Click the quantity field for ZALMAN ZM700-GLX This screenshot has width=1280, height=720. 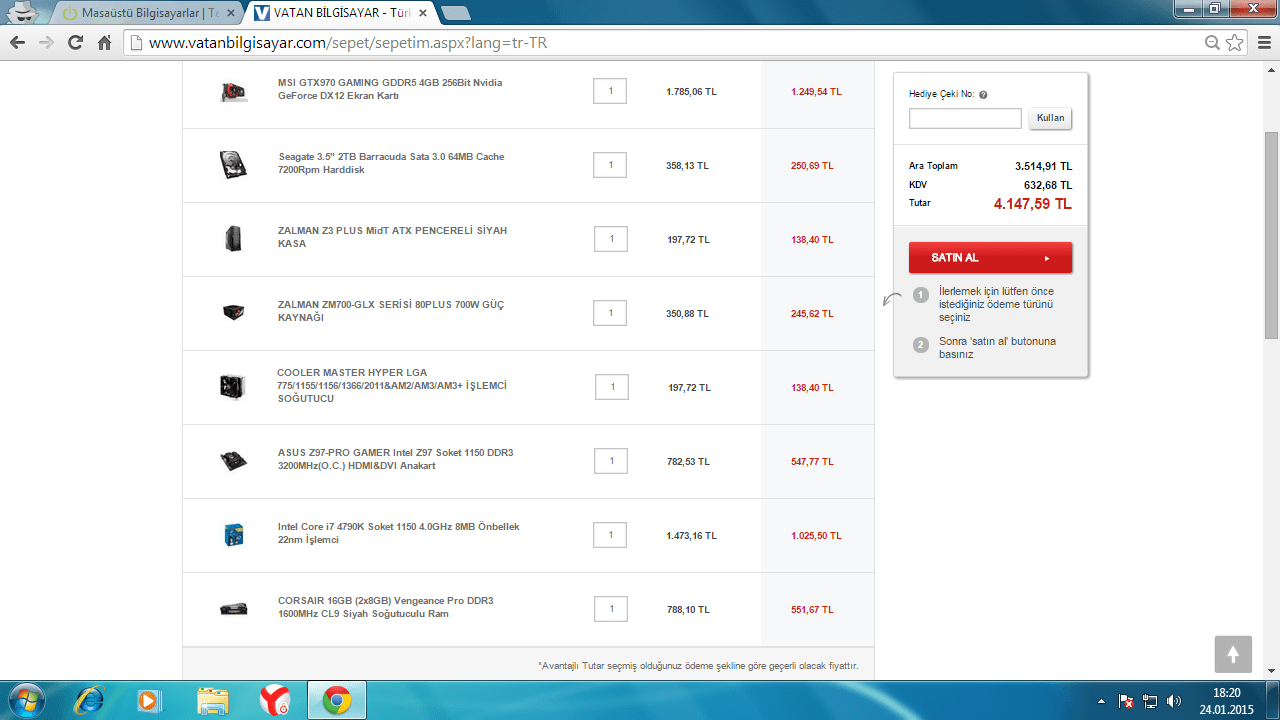610,313
